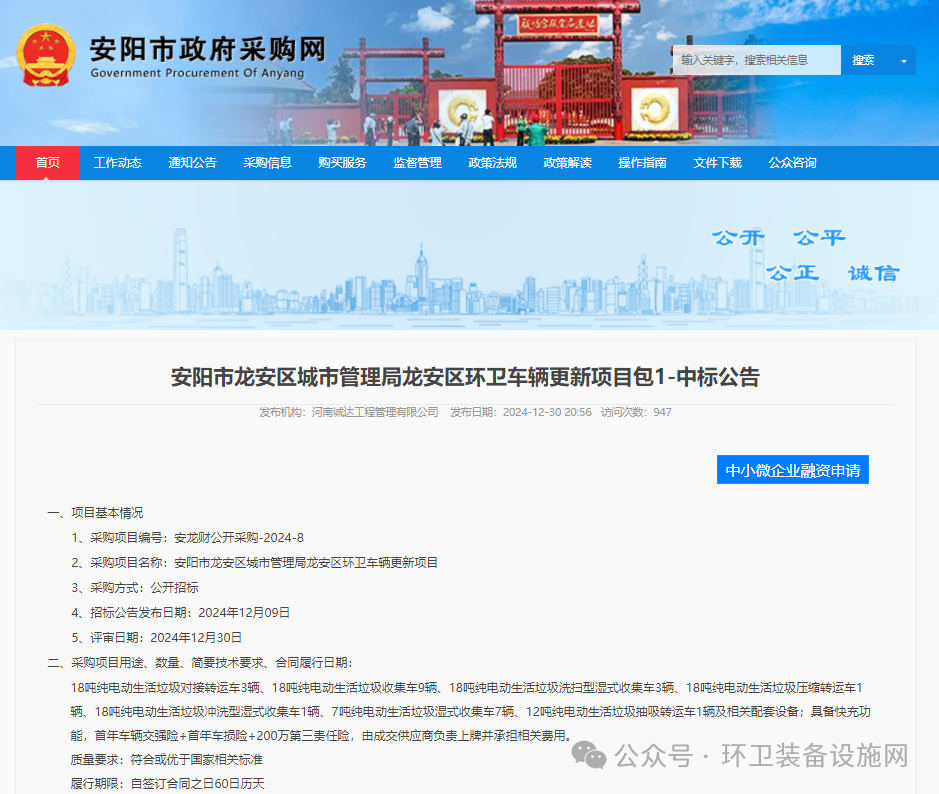This screenshot has width=939, height=794.
Task: Click the 中小微企业融资申请 button
Action: tap(792, 470)
